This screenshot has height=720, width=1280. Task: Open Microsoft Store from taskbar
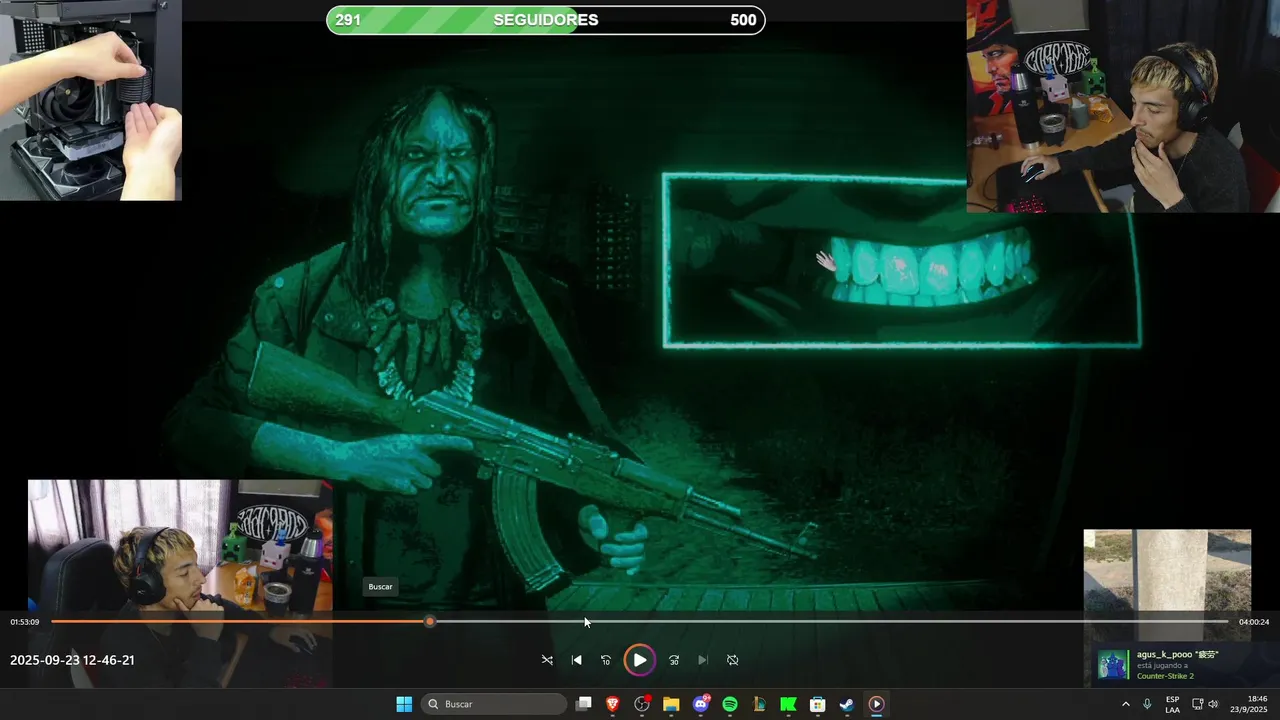(817, 704)
